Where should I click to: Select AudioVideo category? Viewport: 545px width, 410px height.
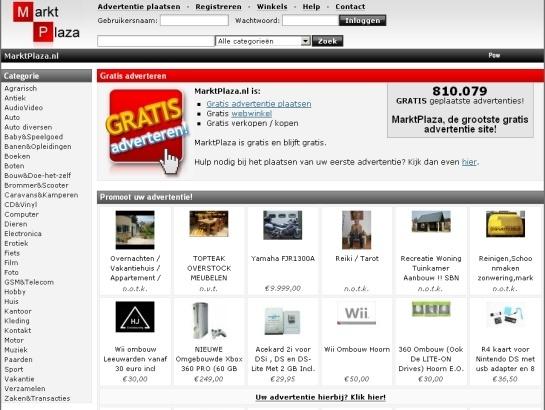tap(24, 108)
